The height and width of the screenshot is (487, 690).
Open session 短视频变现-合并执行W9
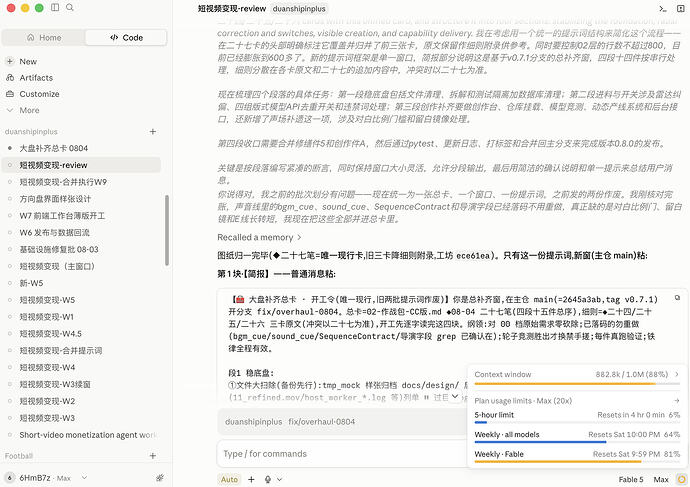pyautogui.click(x=81, y=182)
